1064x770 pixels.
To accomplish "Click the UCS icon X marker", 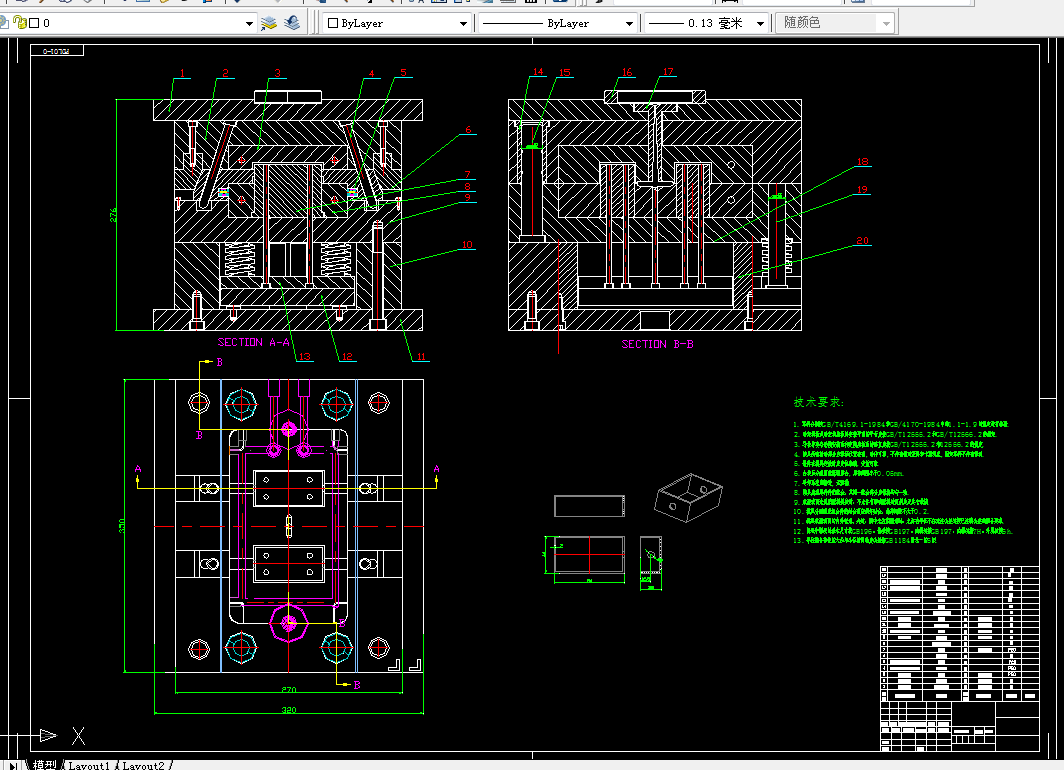I will (79, 736).
